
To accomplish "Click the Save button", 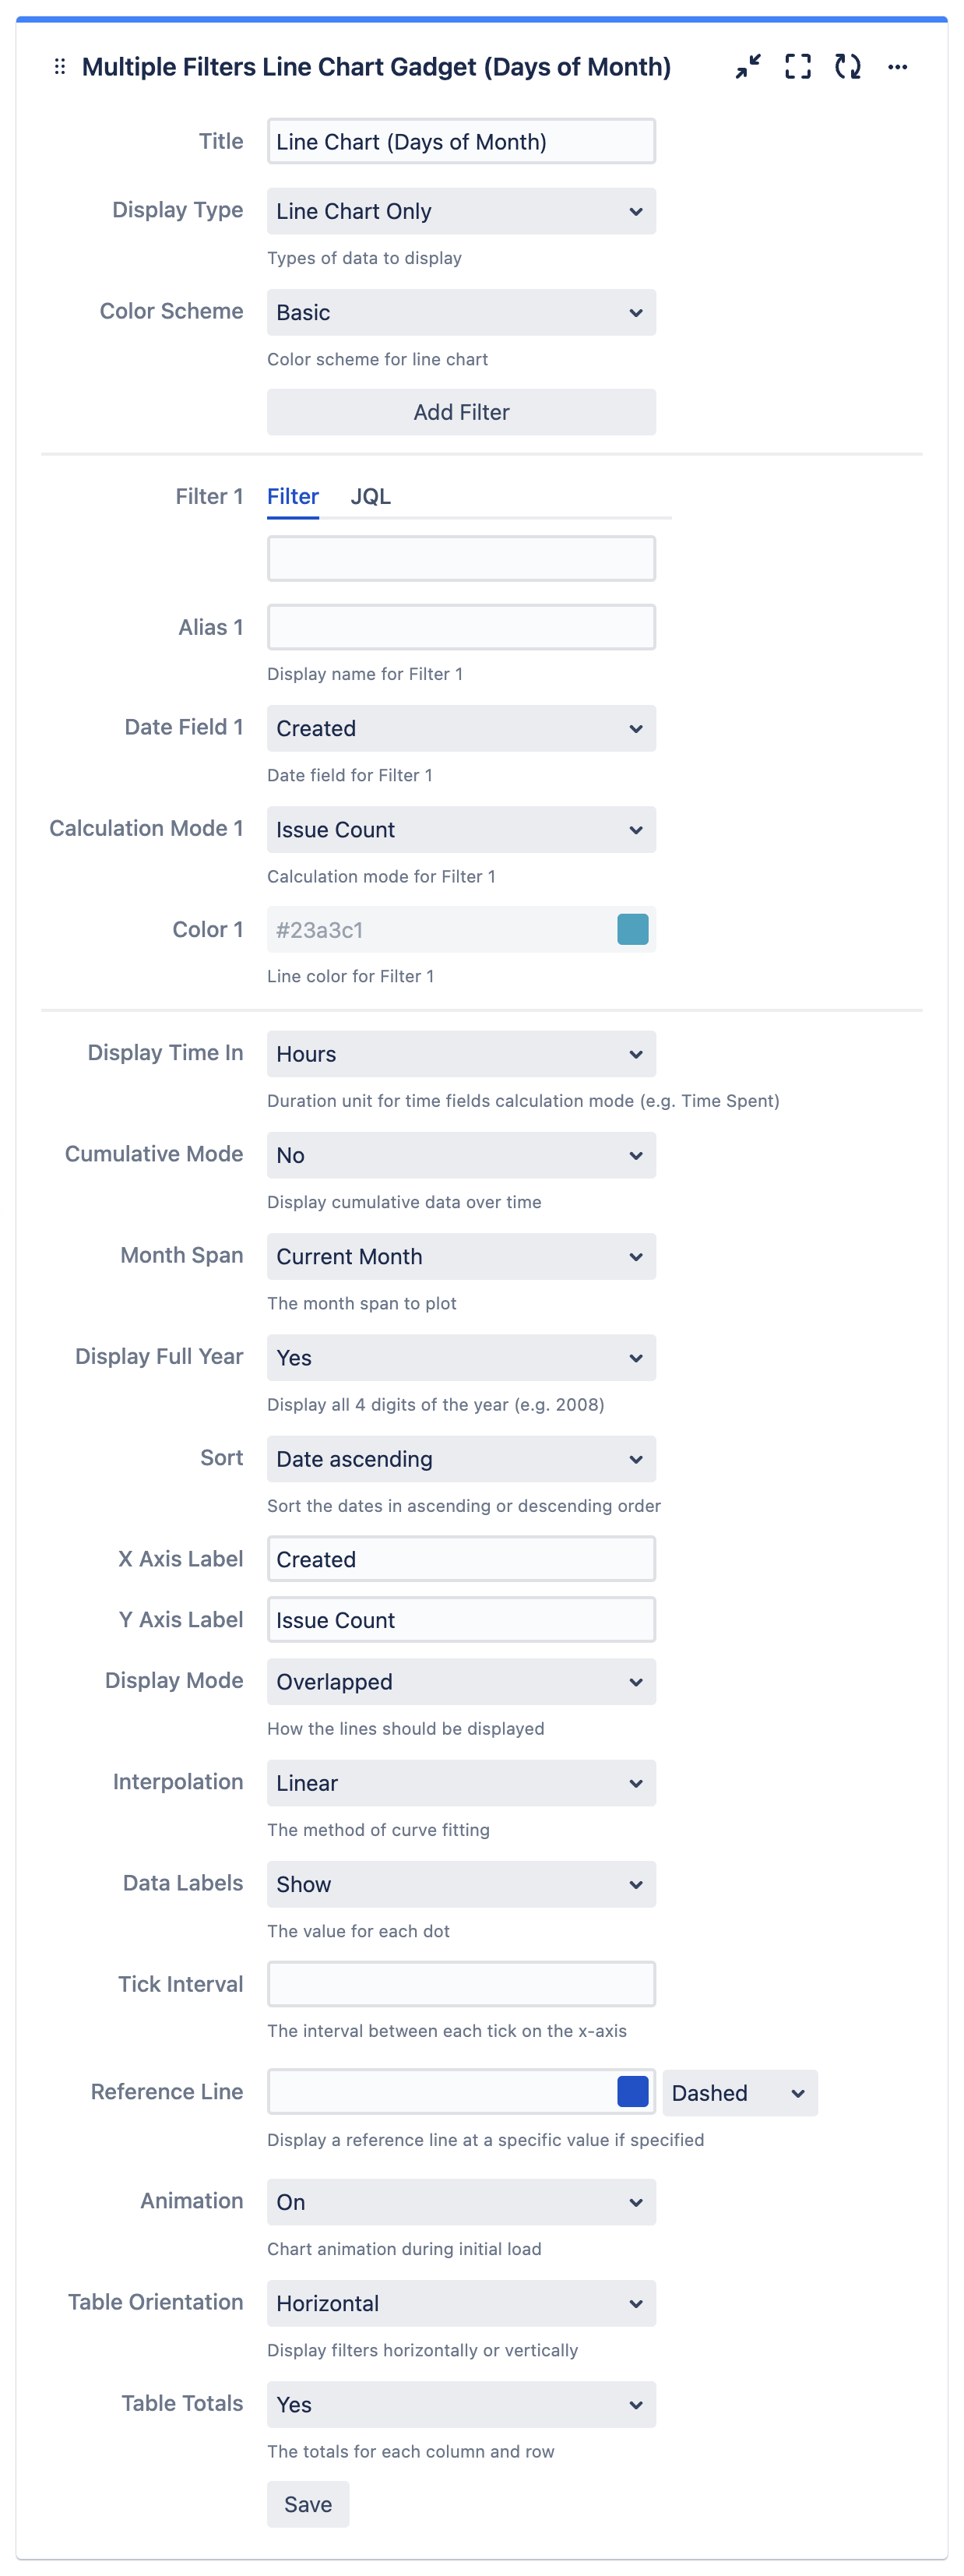I will point(308,2504).
